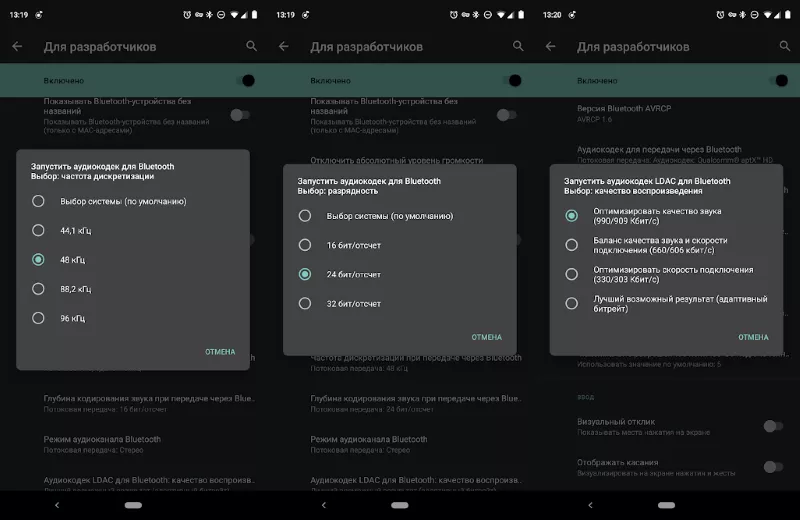The height and width of the screenshot is (520, 800).
Task: Tap back arrow in the right phone screen
Action: coord(550,46)
